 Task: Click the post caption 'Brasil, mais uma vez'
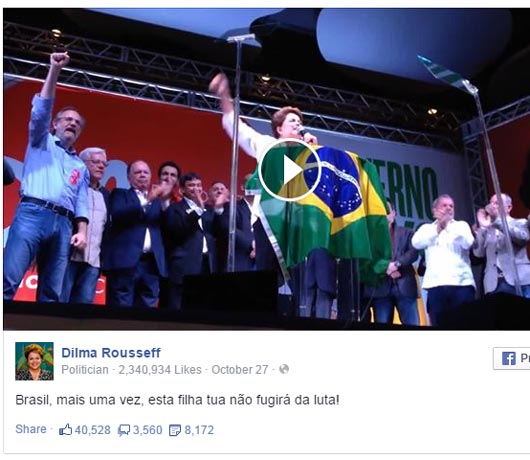[80, 400]
